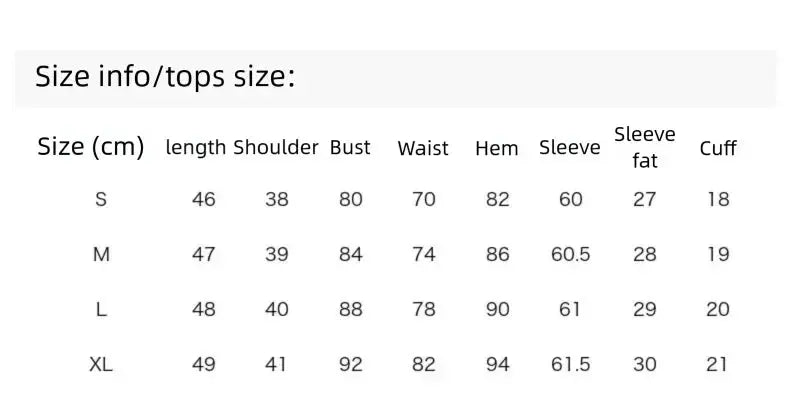This screenshot has width=790, height=419.
Task: Click the 'length' column header
Action: pyautogui.click(x=195, y=148)
